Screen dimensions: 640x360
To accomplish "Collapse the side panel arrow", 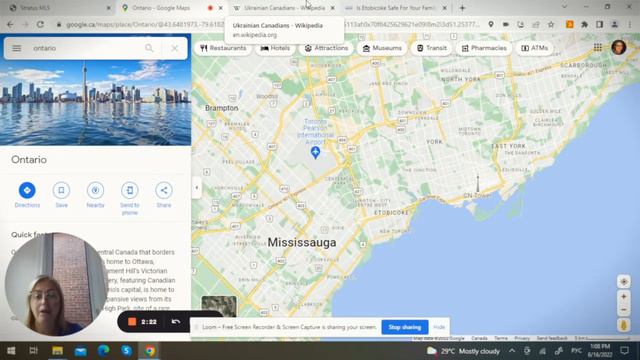I will [x=197, y=188].
